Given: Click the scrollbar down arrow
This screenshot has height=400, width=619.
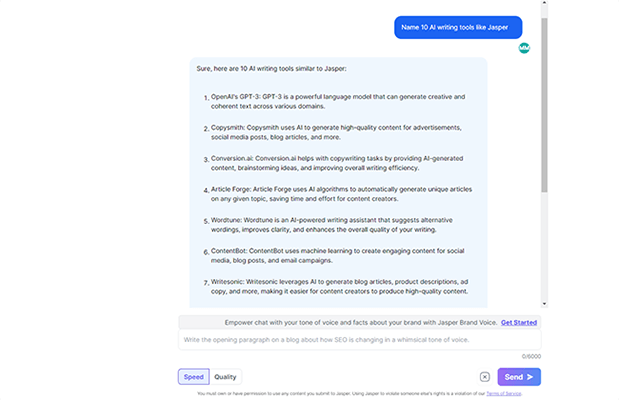Looking at the screenshot, I should (544, 303).
